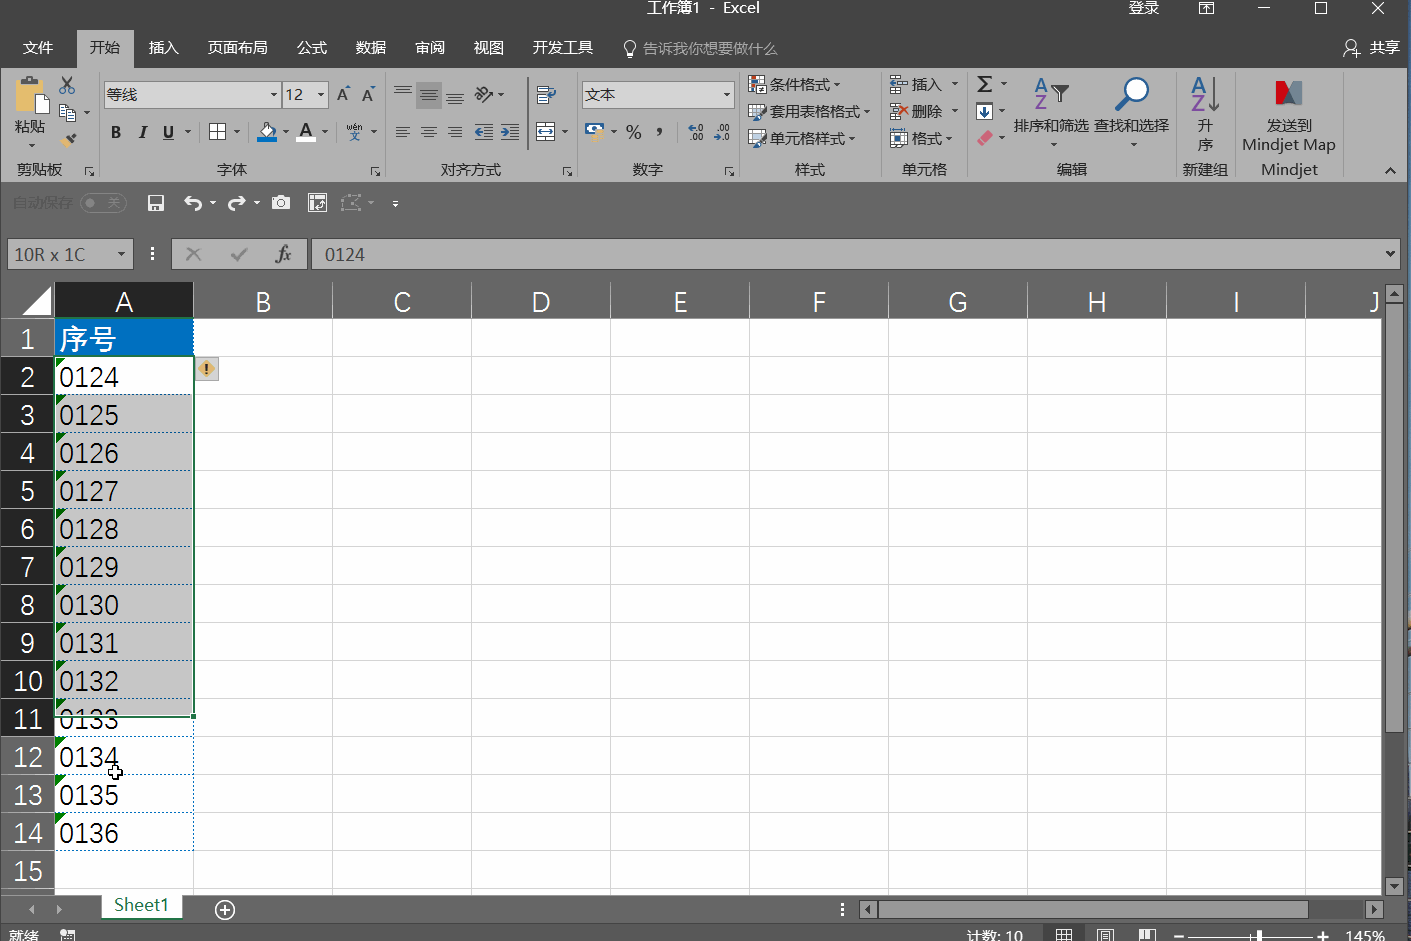Switch to 数据 Data tab
1411x941 pixels.
click(x=371, y=48)
